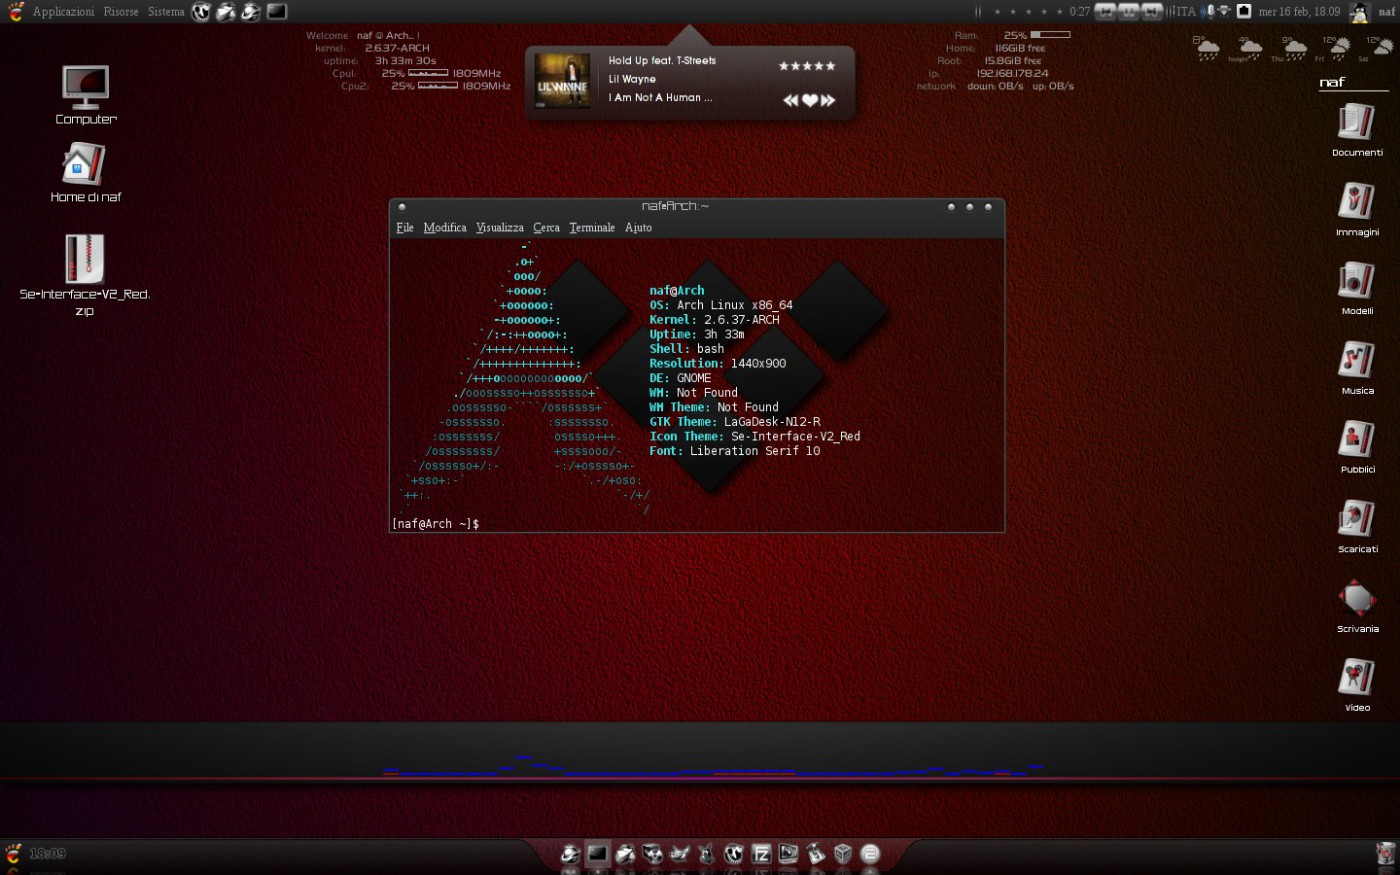
Task: Open trash icon in bottom-right corner
Action: (1385, 854)
